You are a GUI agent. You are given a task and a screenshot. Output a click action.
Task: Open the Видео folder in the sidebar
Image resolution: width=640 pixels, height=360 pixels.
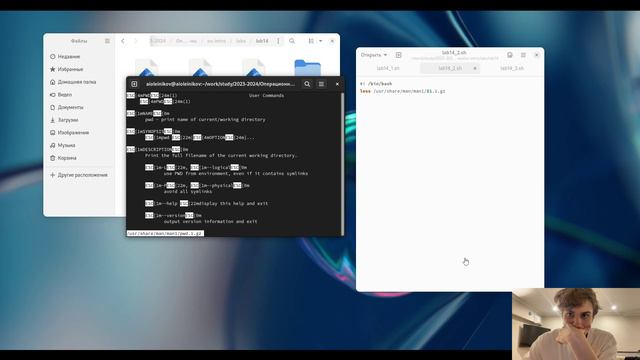pyautogui.click(x=64, y=95)
